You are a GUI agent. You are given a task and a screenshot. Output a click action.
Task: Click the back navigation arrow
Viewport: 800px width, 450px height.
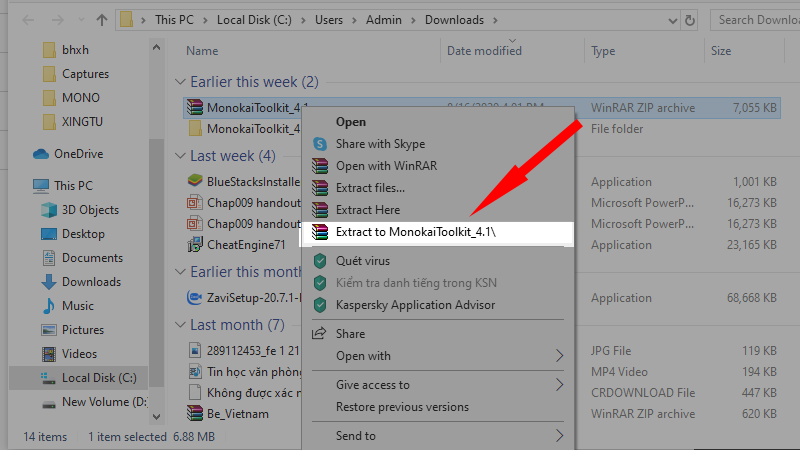(x=28, y=20)
